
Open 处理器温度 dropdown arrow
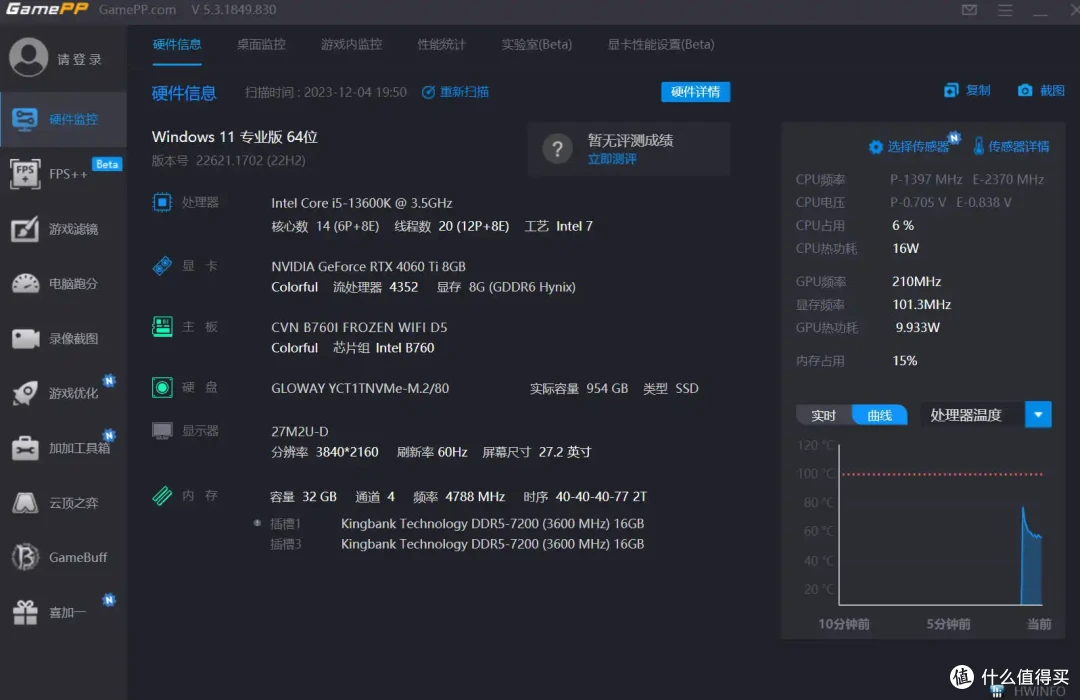(x=1038, y=415)
